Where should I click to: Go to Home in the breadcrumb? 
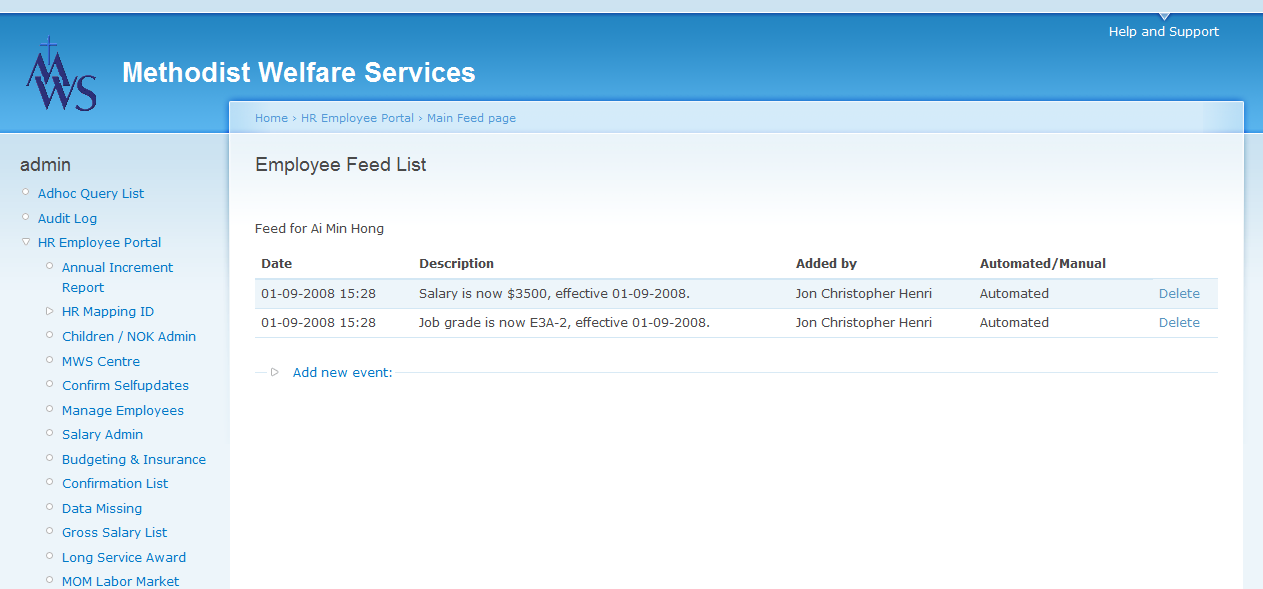tap(271, 118)
